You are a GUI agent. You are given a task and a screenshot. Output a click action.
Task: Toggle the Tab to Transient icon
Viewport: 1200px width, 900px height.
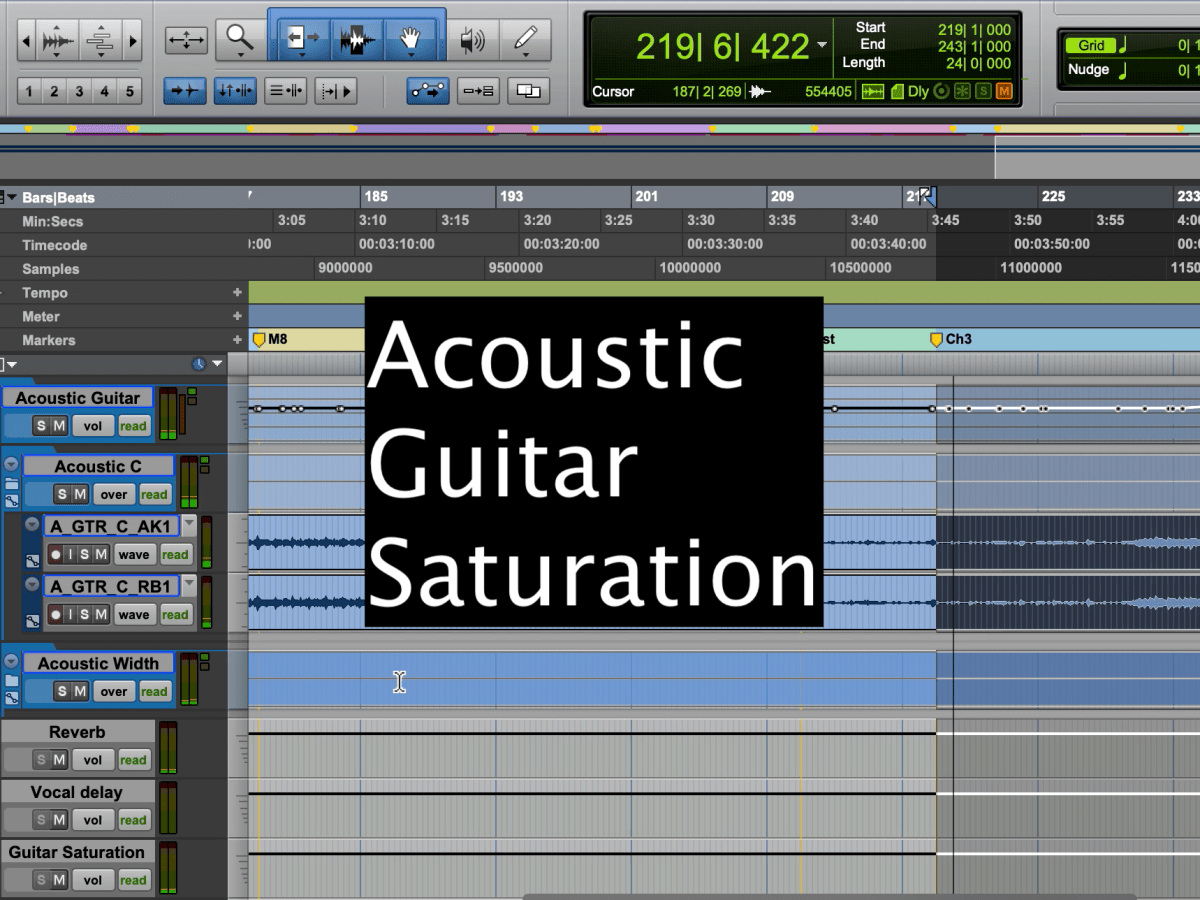click(185, 89)
